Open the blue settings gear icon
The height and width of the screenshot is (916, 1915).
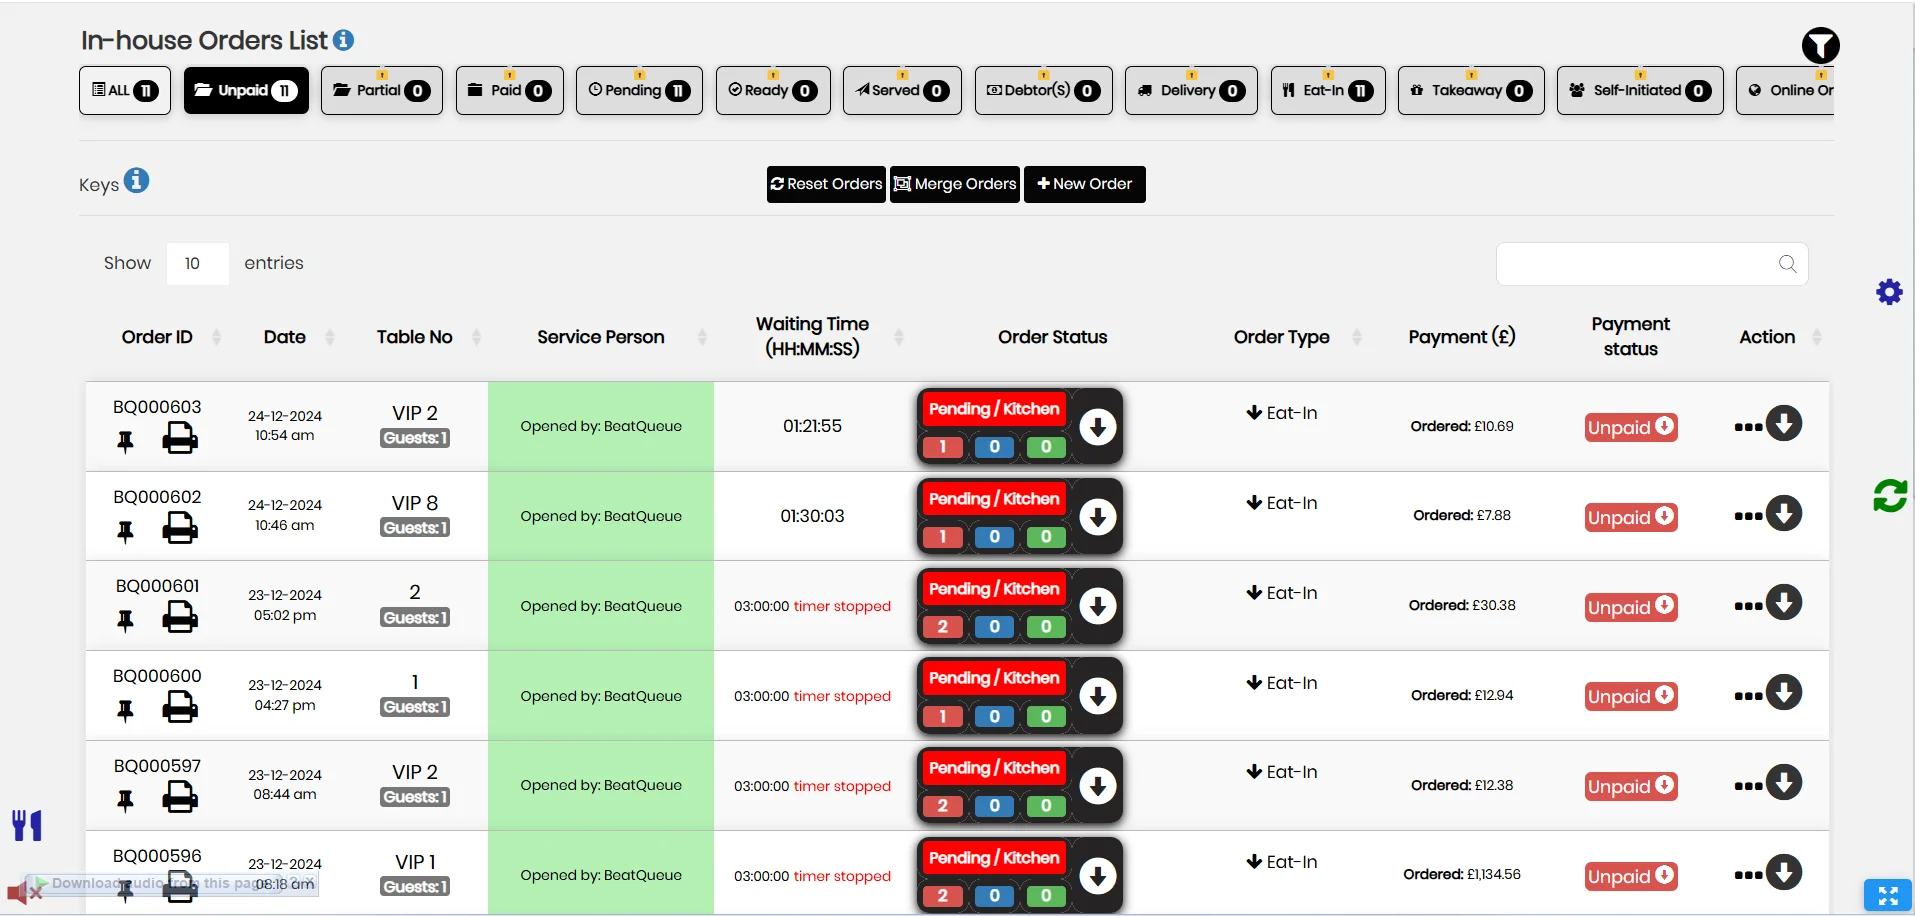[x=1889, y=292]
